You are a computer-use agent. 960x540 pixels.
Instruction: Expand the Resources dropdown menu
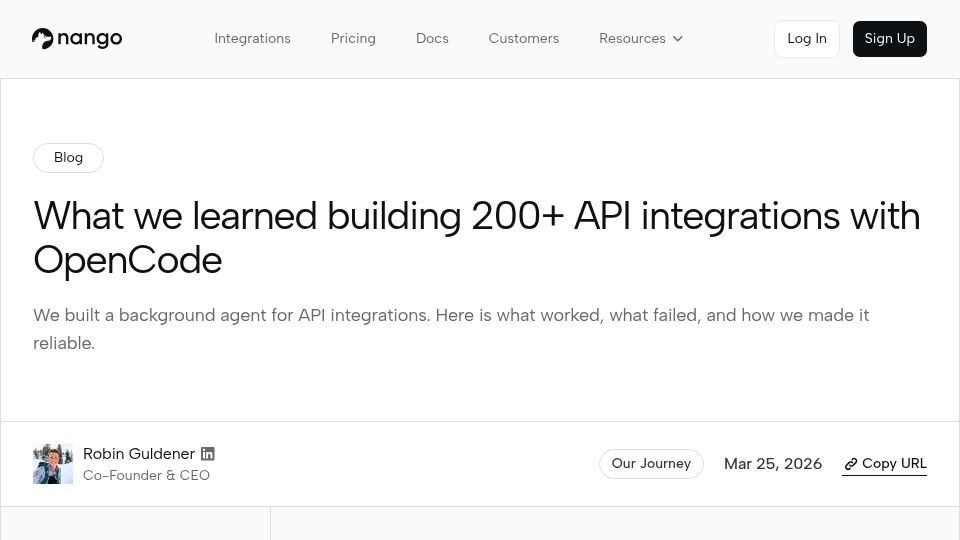tap(641, 39)
